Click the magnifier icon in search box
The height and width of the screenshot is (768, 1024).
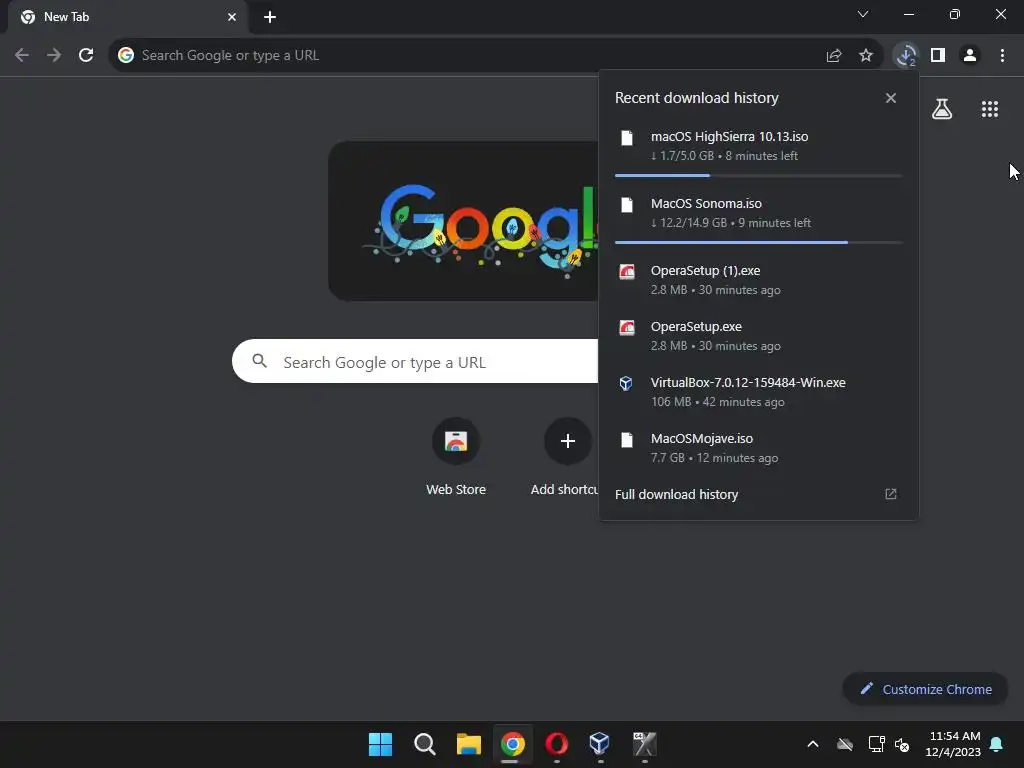point(259,360)
